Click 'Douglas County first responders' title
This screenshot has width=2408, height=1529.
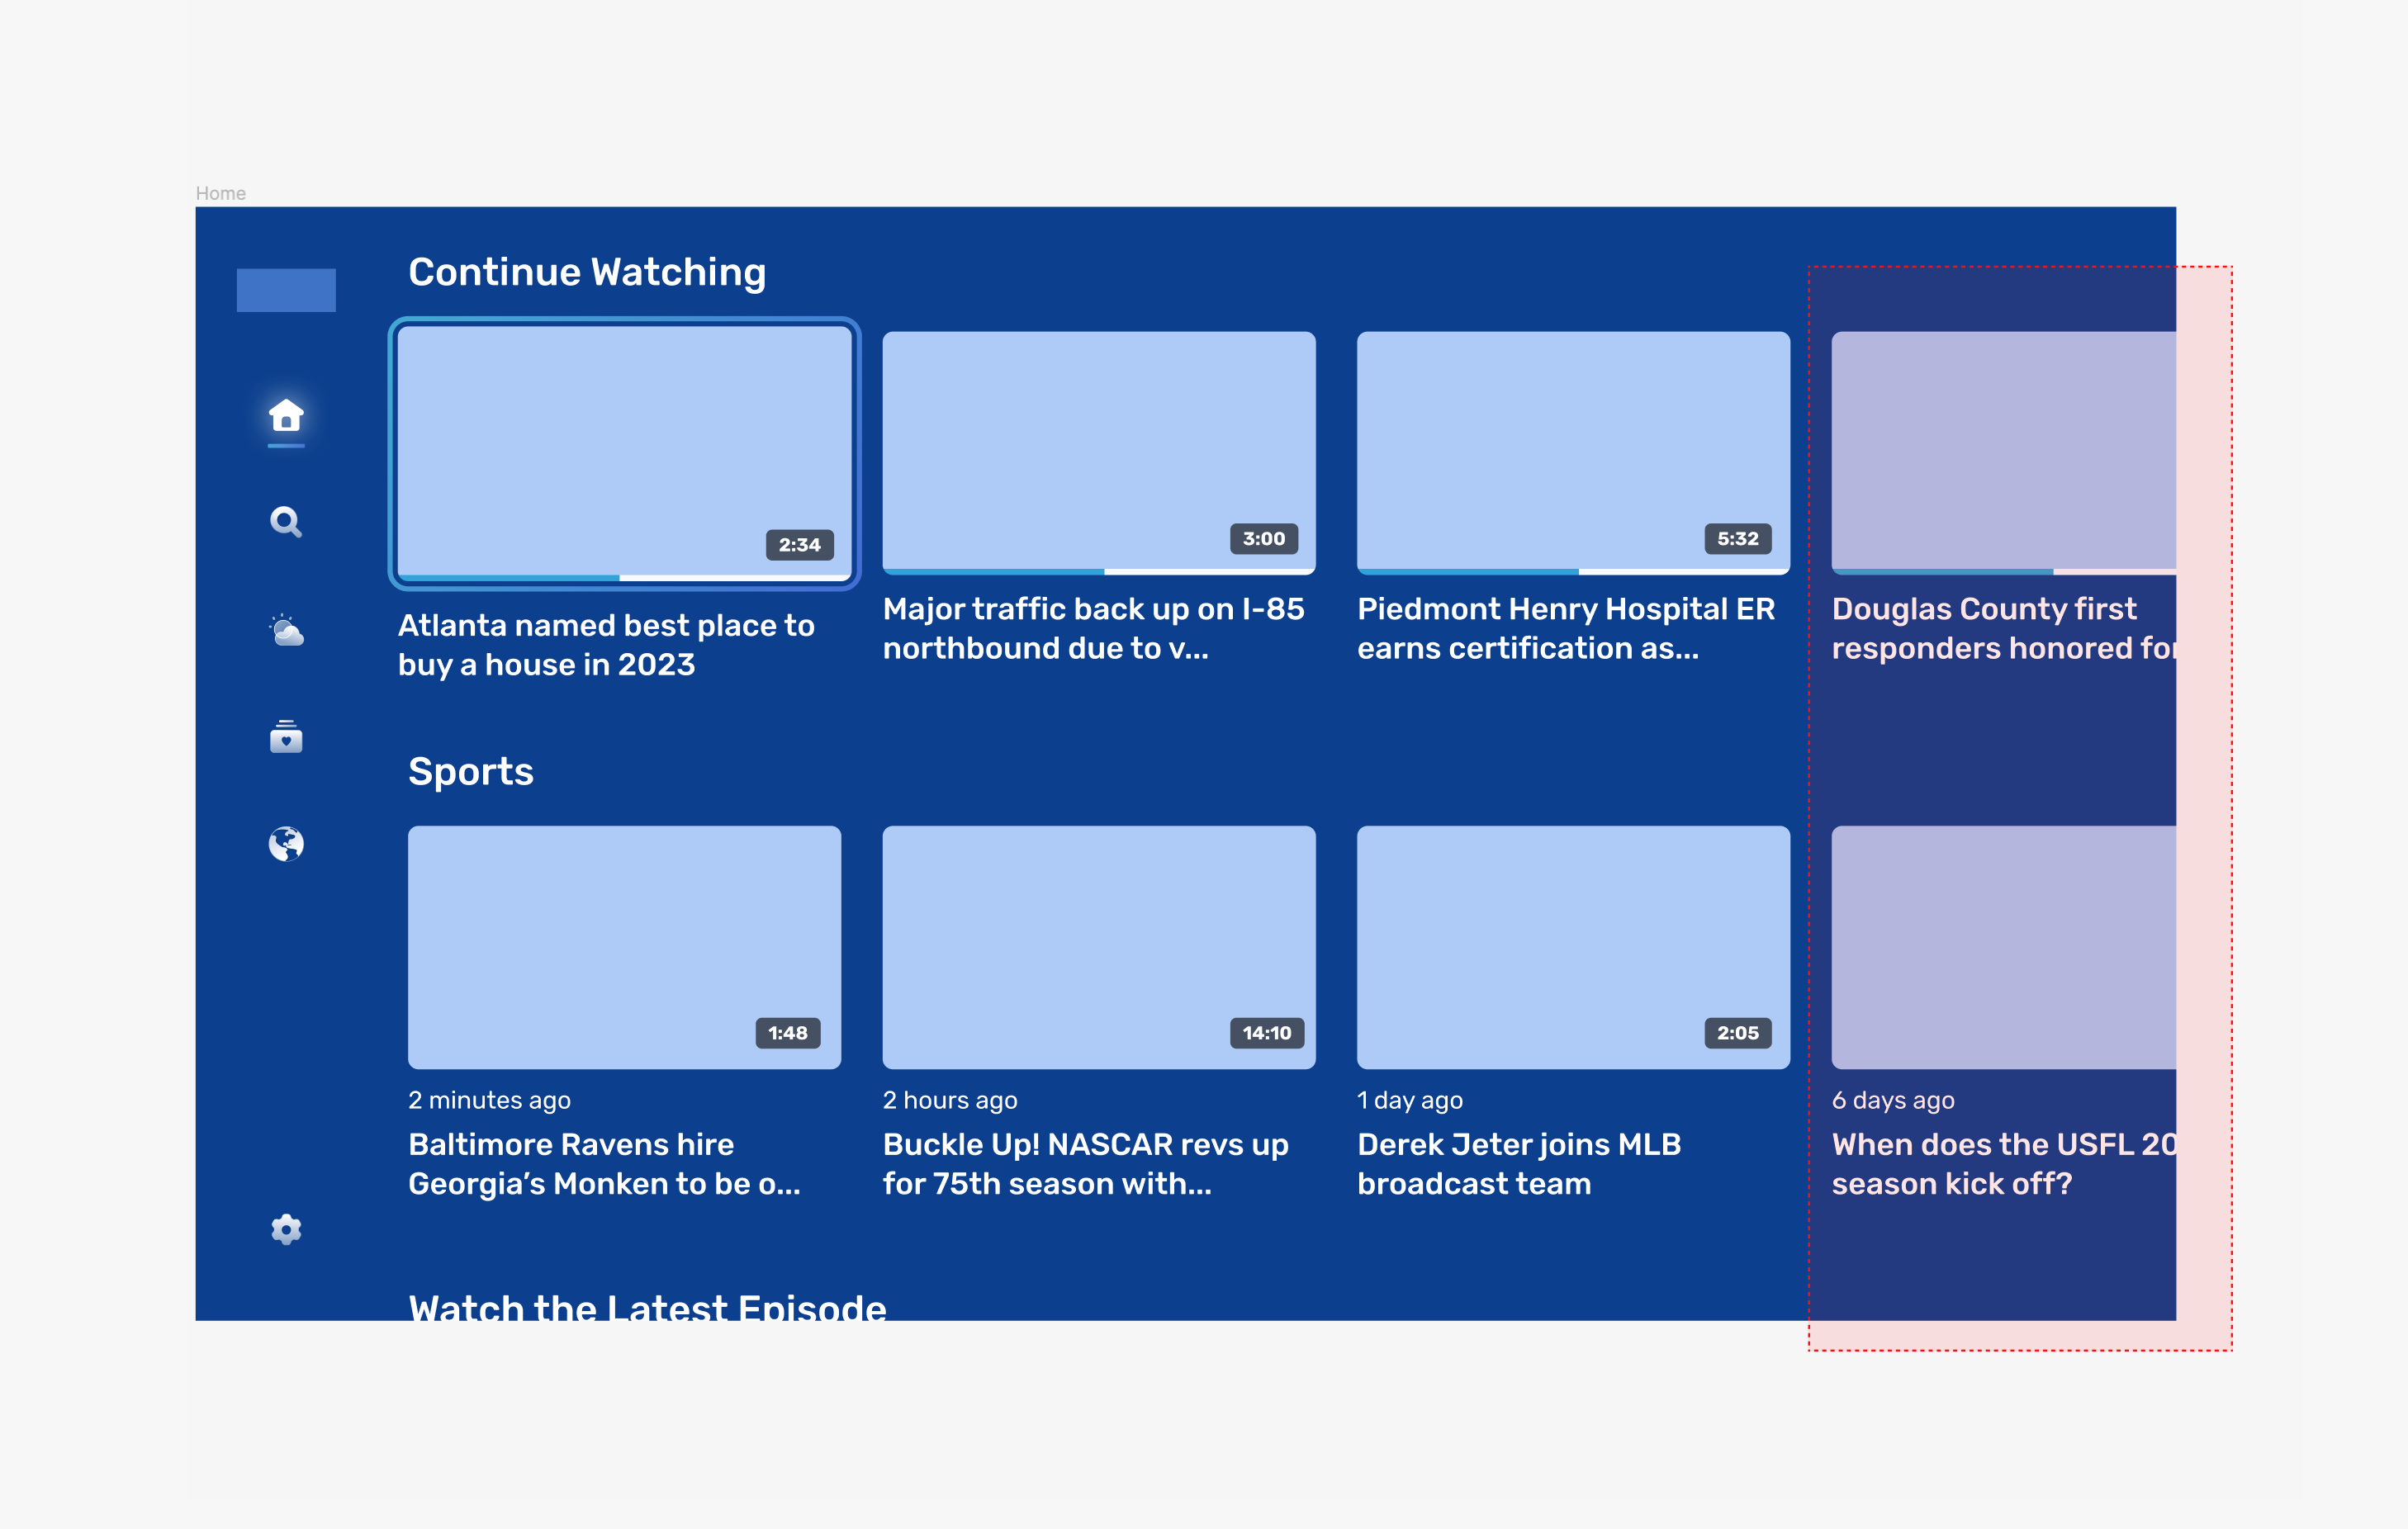[x=2003, y=629]
